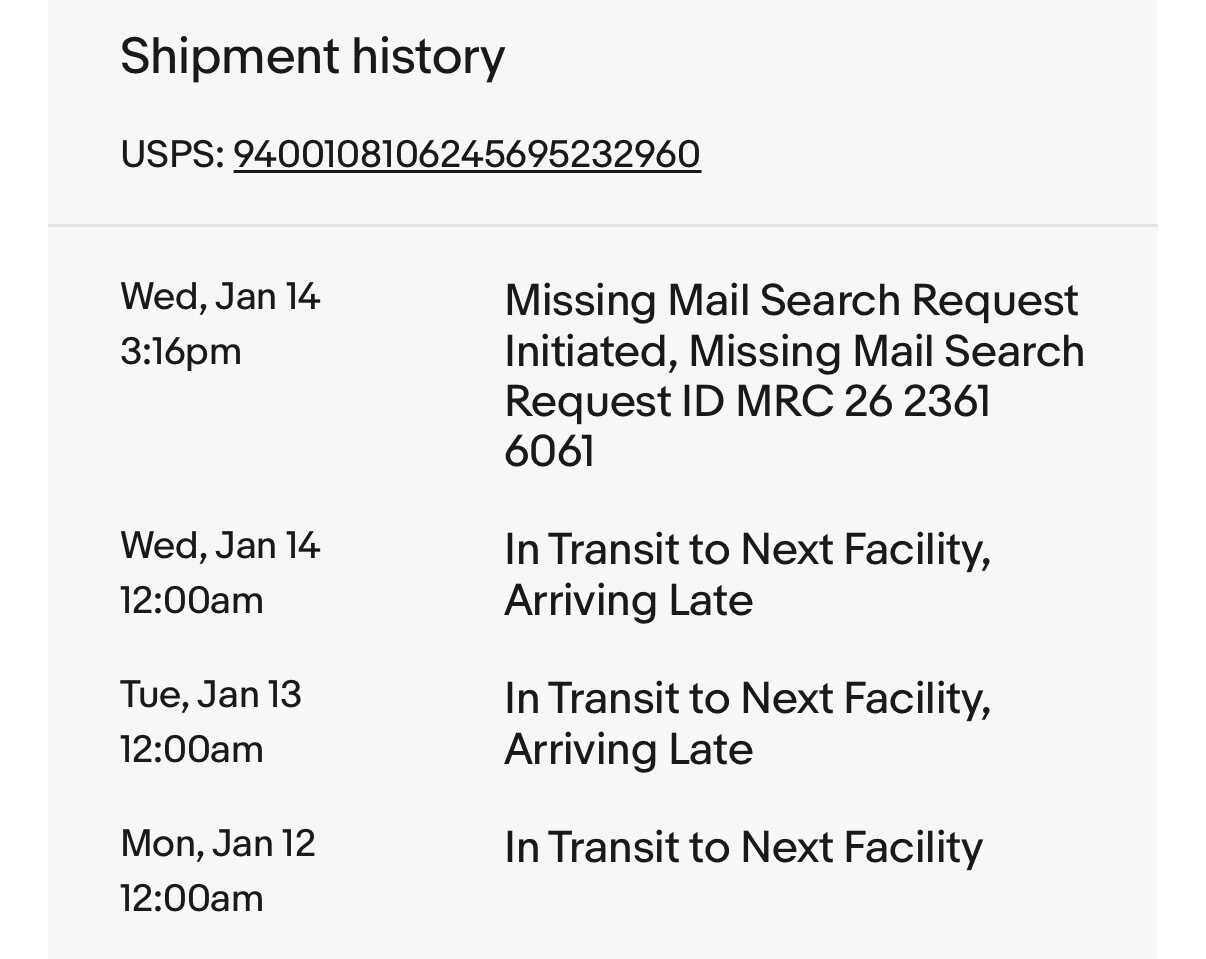
Task: Click the Mon, Jan 12 date
Action: click(x=218, y=843)
